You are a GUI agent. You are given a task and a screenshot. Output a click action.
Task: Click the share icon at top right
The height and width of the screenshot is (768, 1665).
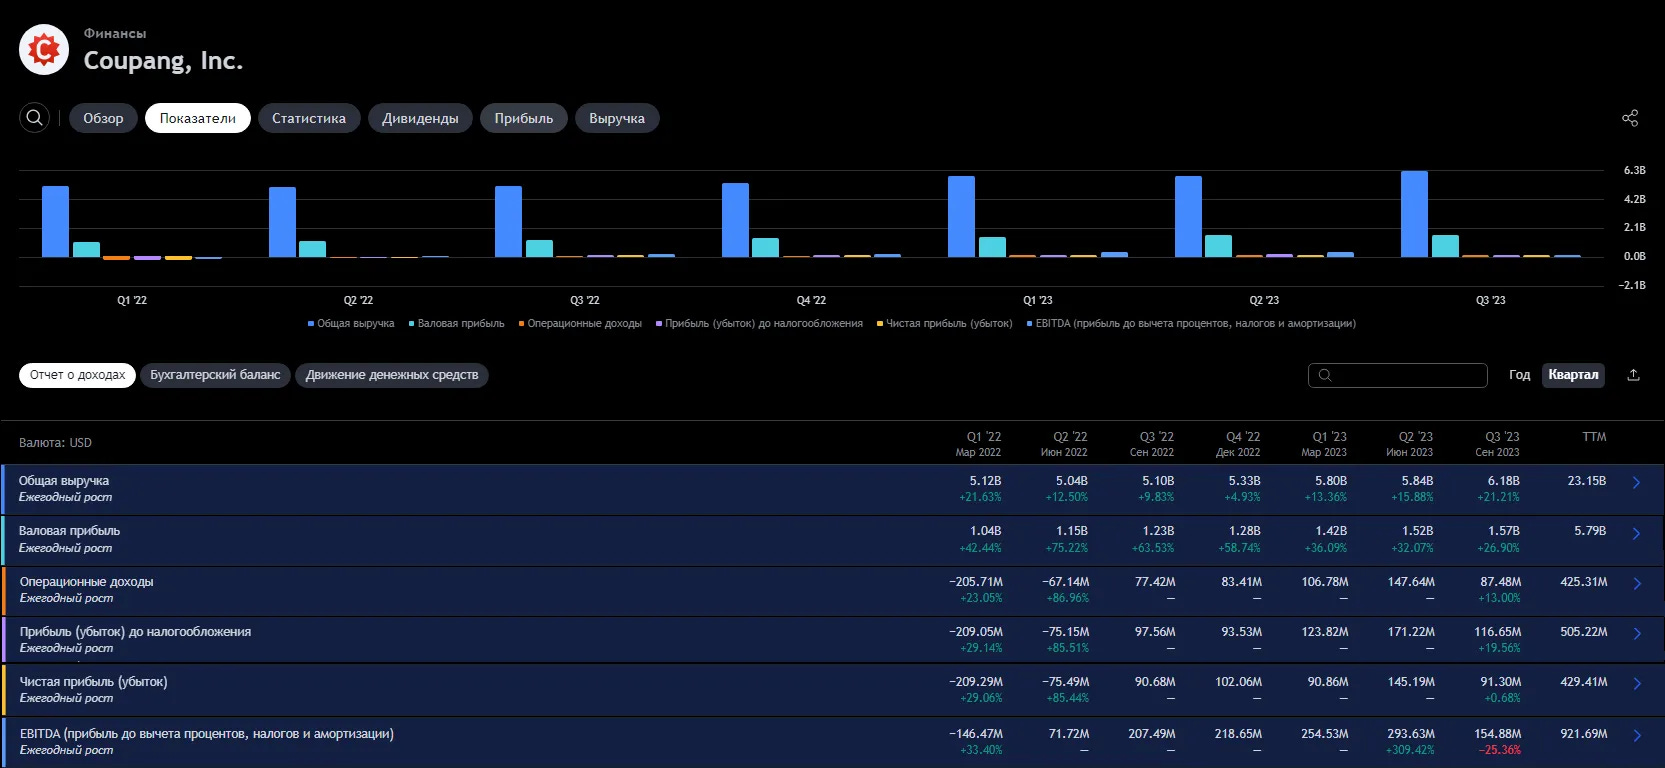coord(1630,118)
